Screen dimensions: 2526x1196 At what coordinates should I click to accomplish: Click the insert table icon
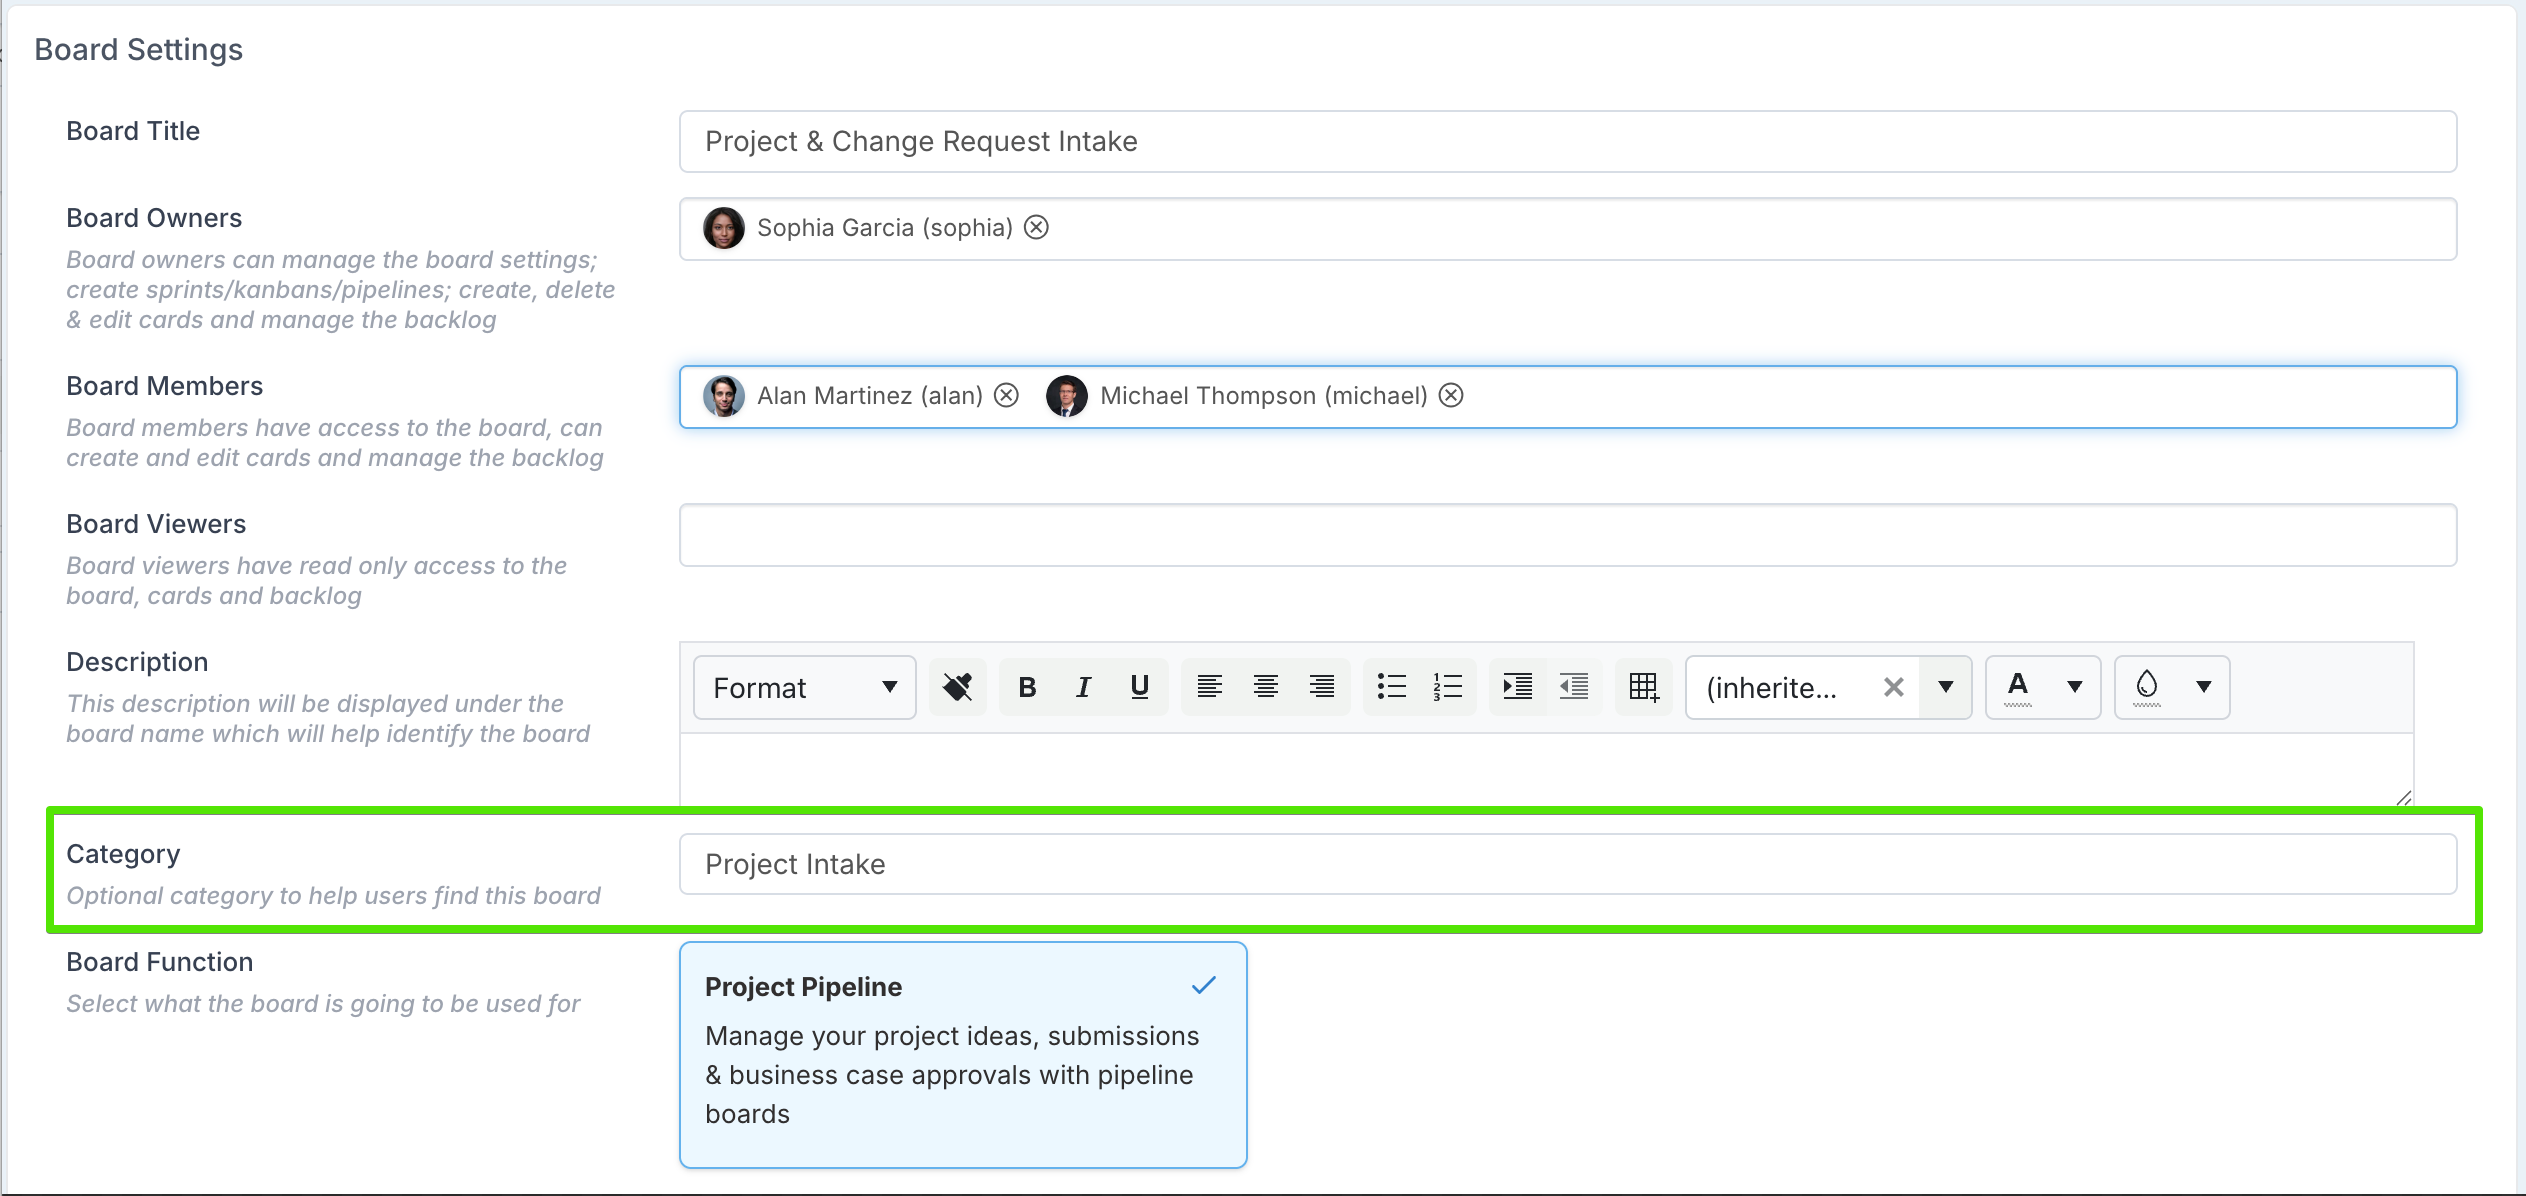(x=1643, y=687)
